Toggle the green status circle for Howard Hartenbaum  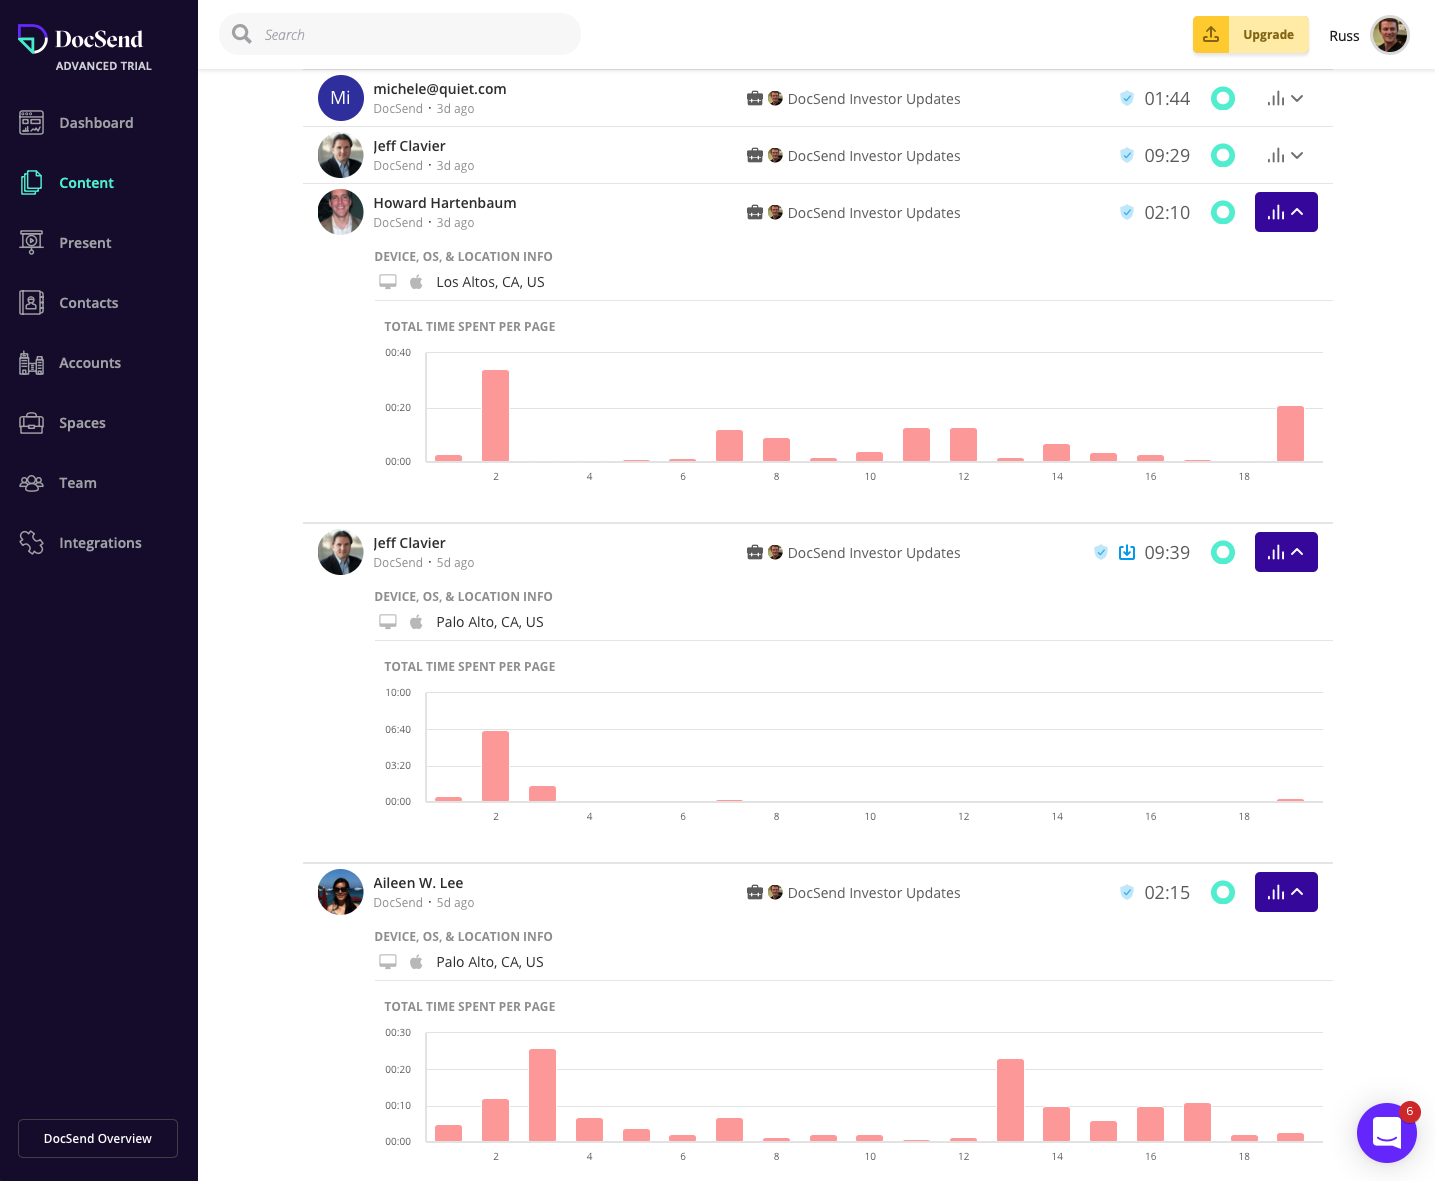tap(1222, 212)
